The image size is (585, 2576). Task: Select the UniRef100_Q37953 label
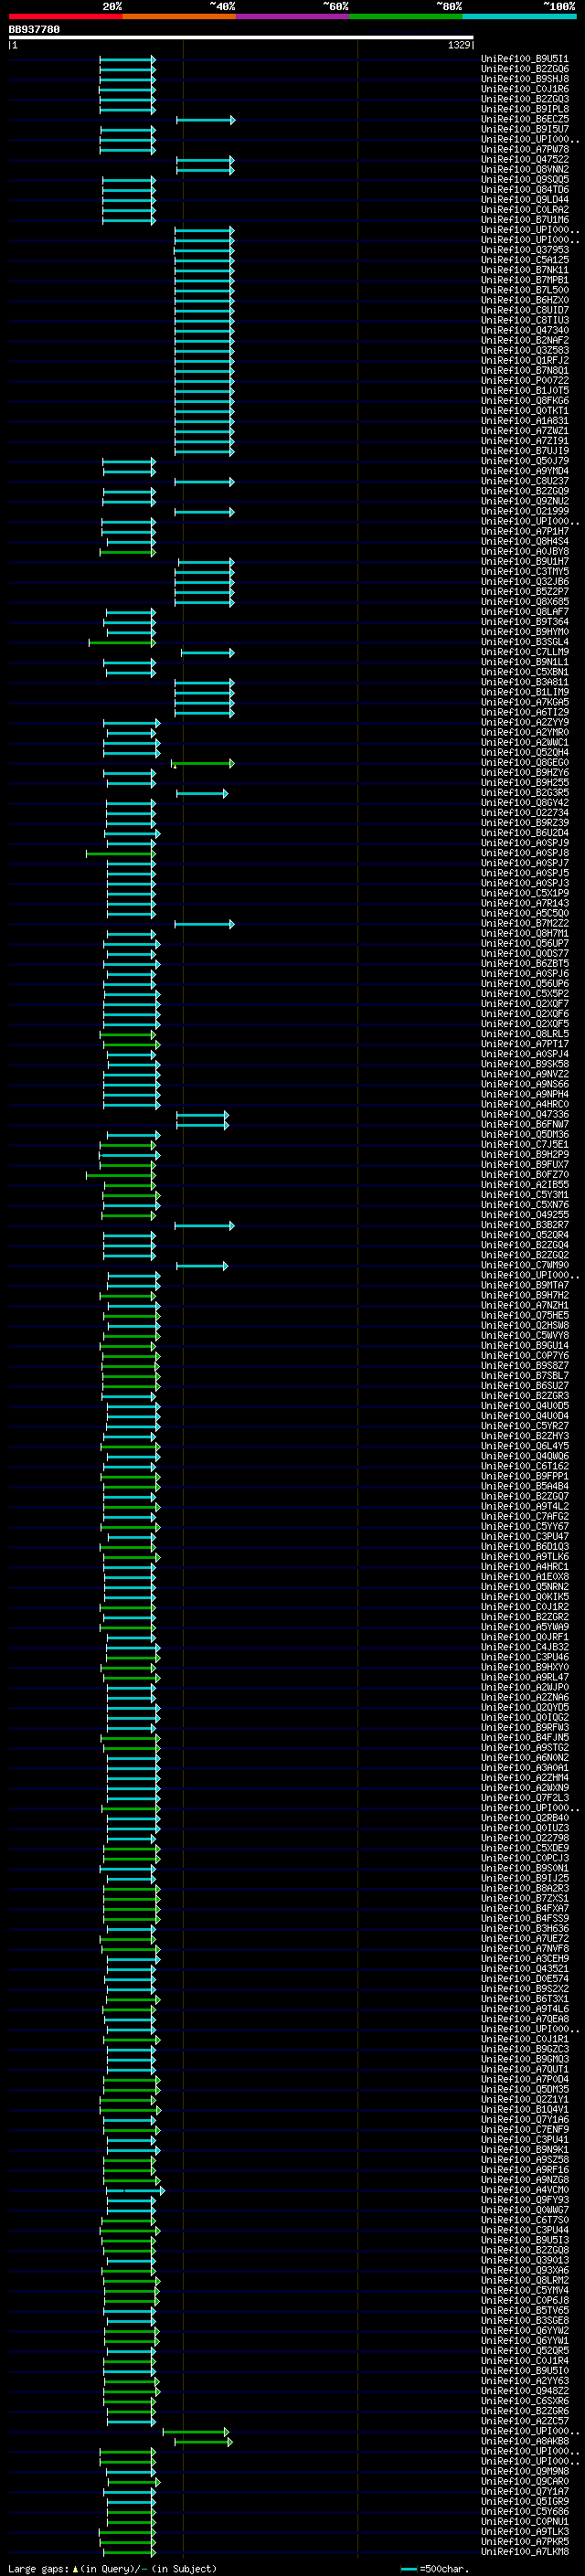[x=525, y=250]
